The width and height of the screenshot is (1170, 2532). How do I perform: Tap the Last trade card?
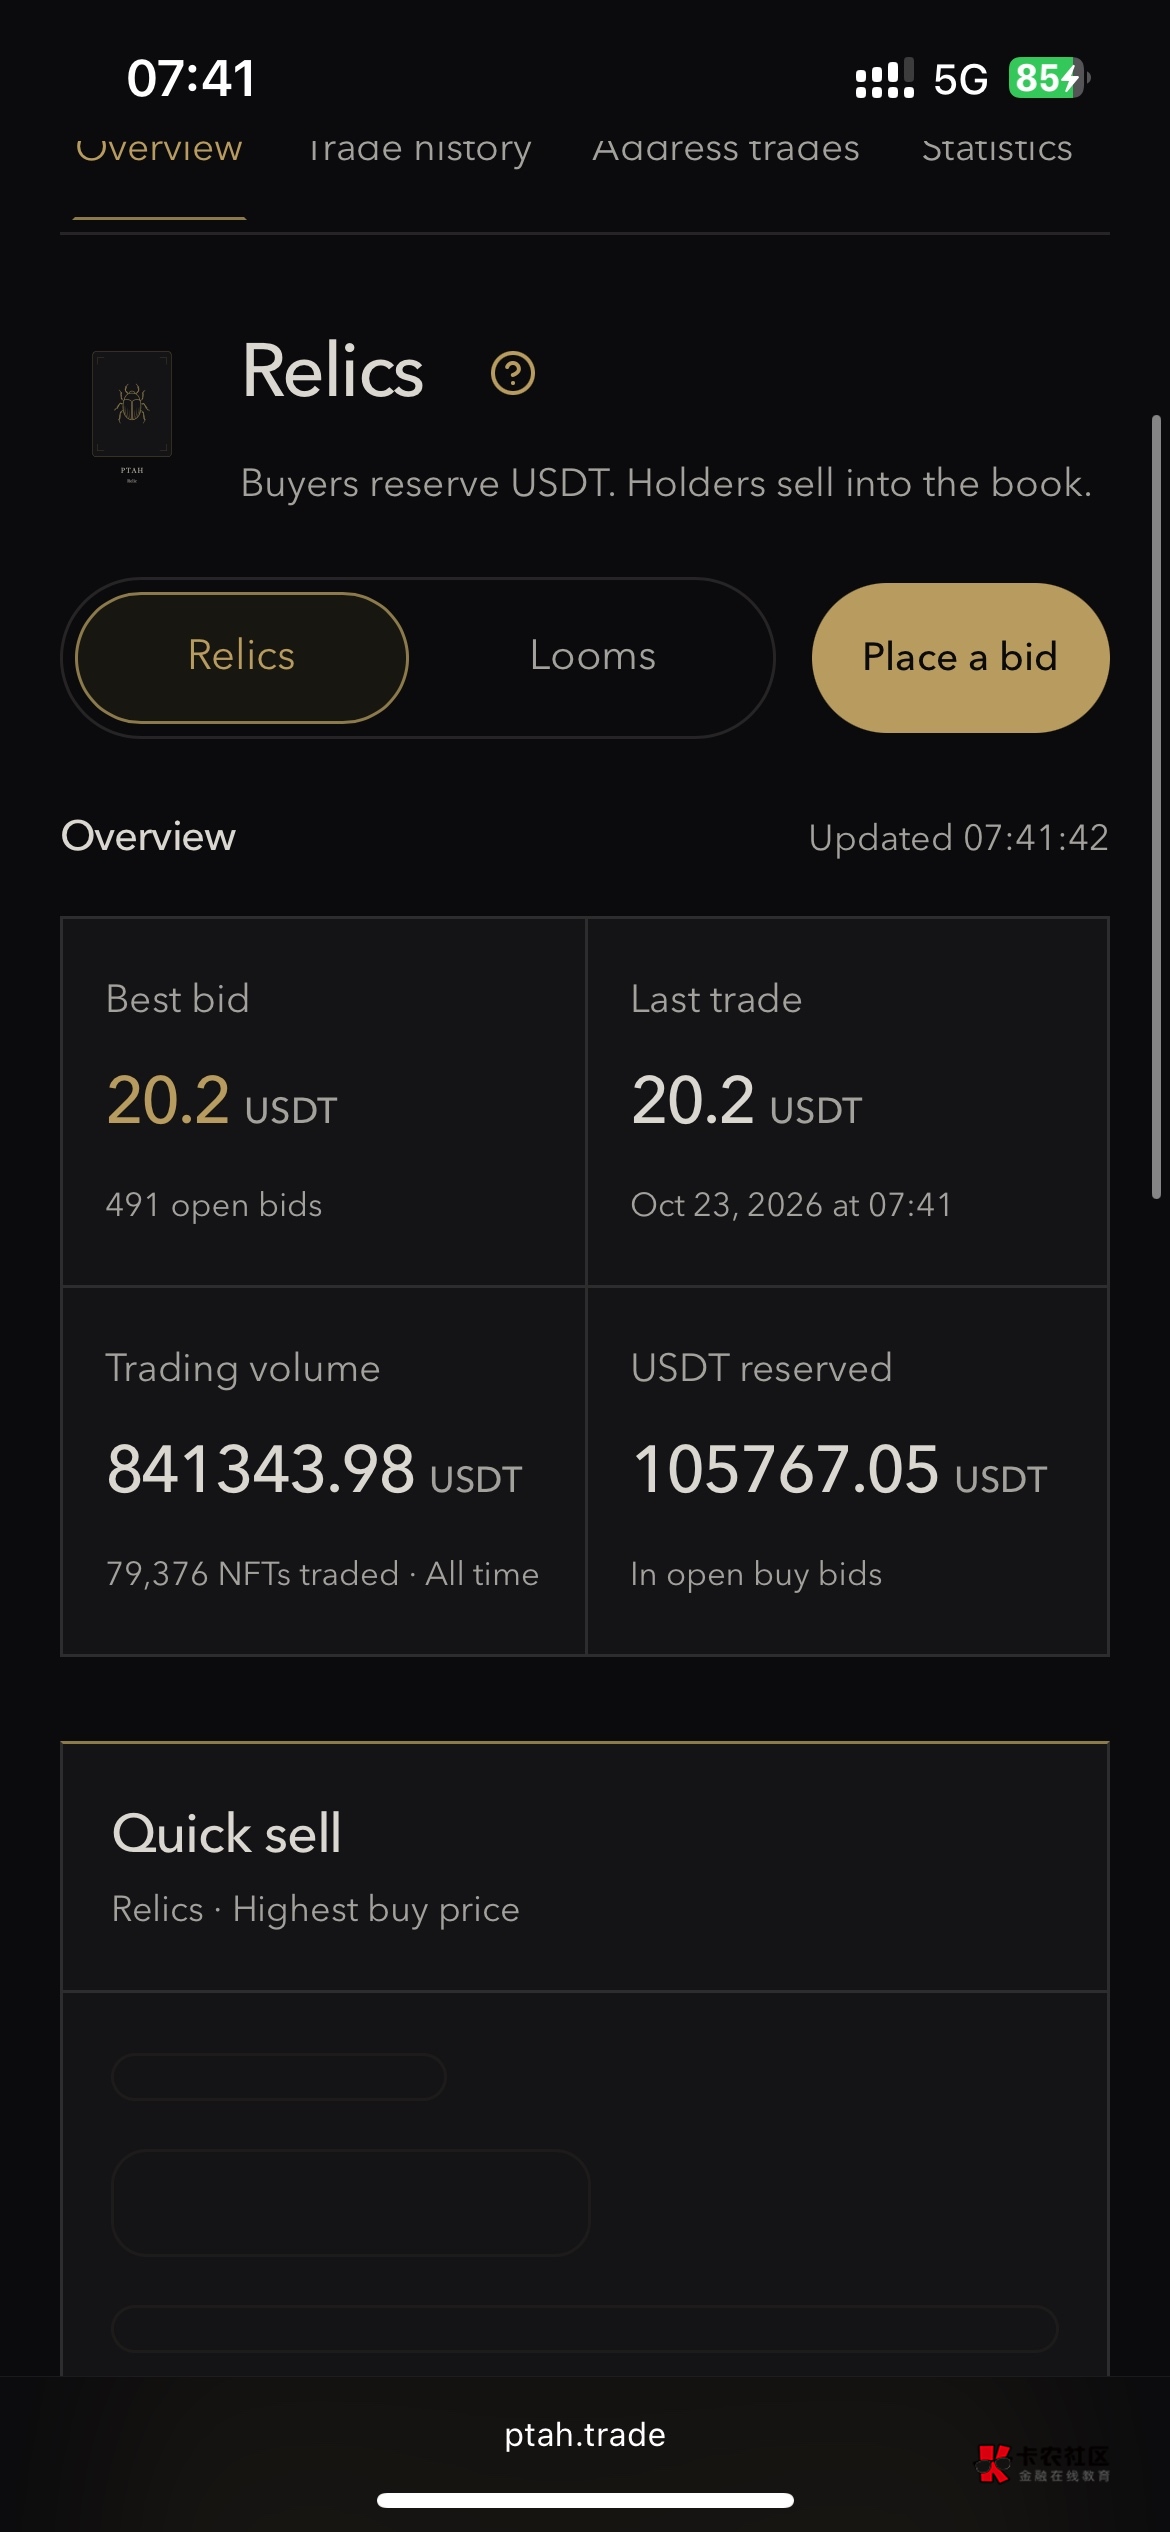[x=847, y=1101]
